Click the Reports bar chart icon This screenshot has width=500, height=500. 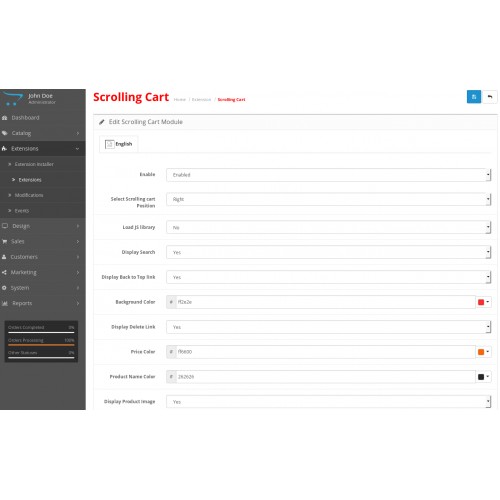[x=5, y=303]
